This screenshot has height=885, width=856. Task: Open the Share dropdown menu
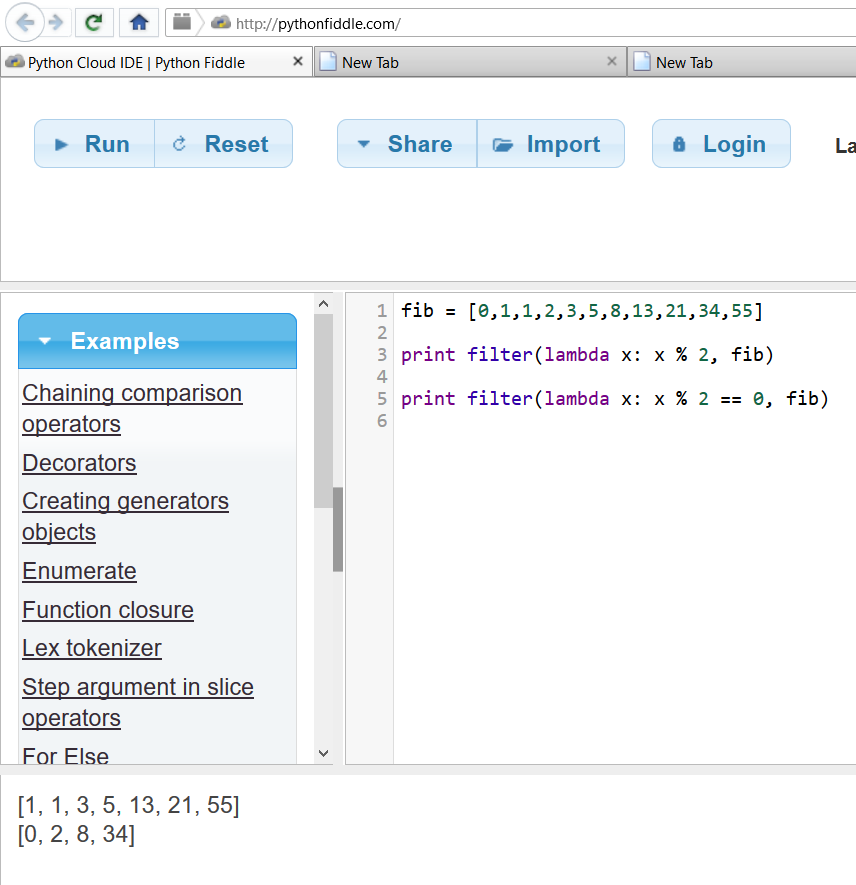pyautogui.click(x=407, y=143)
